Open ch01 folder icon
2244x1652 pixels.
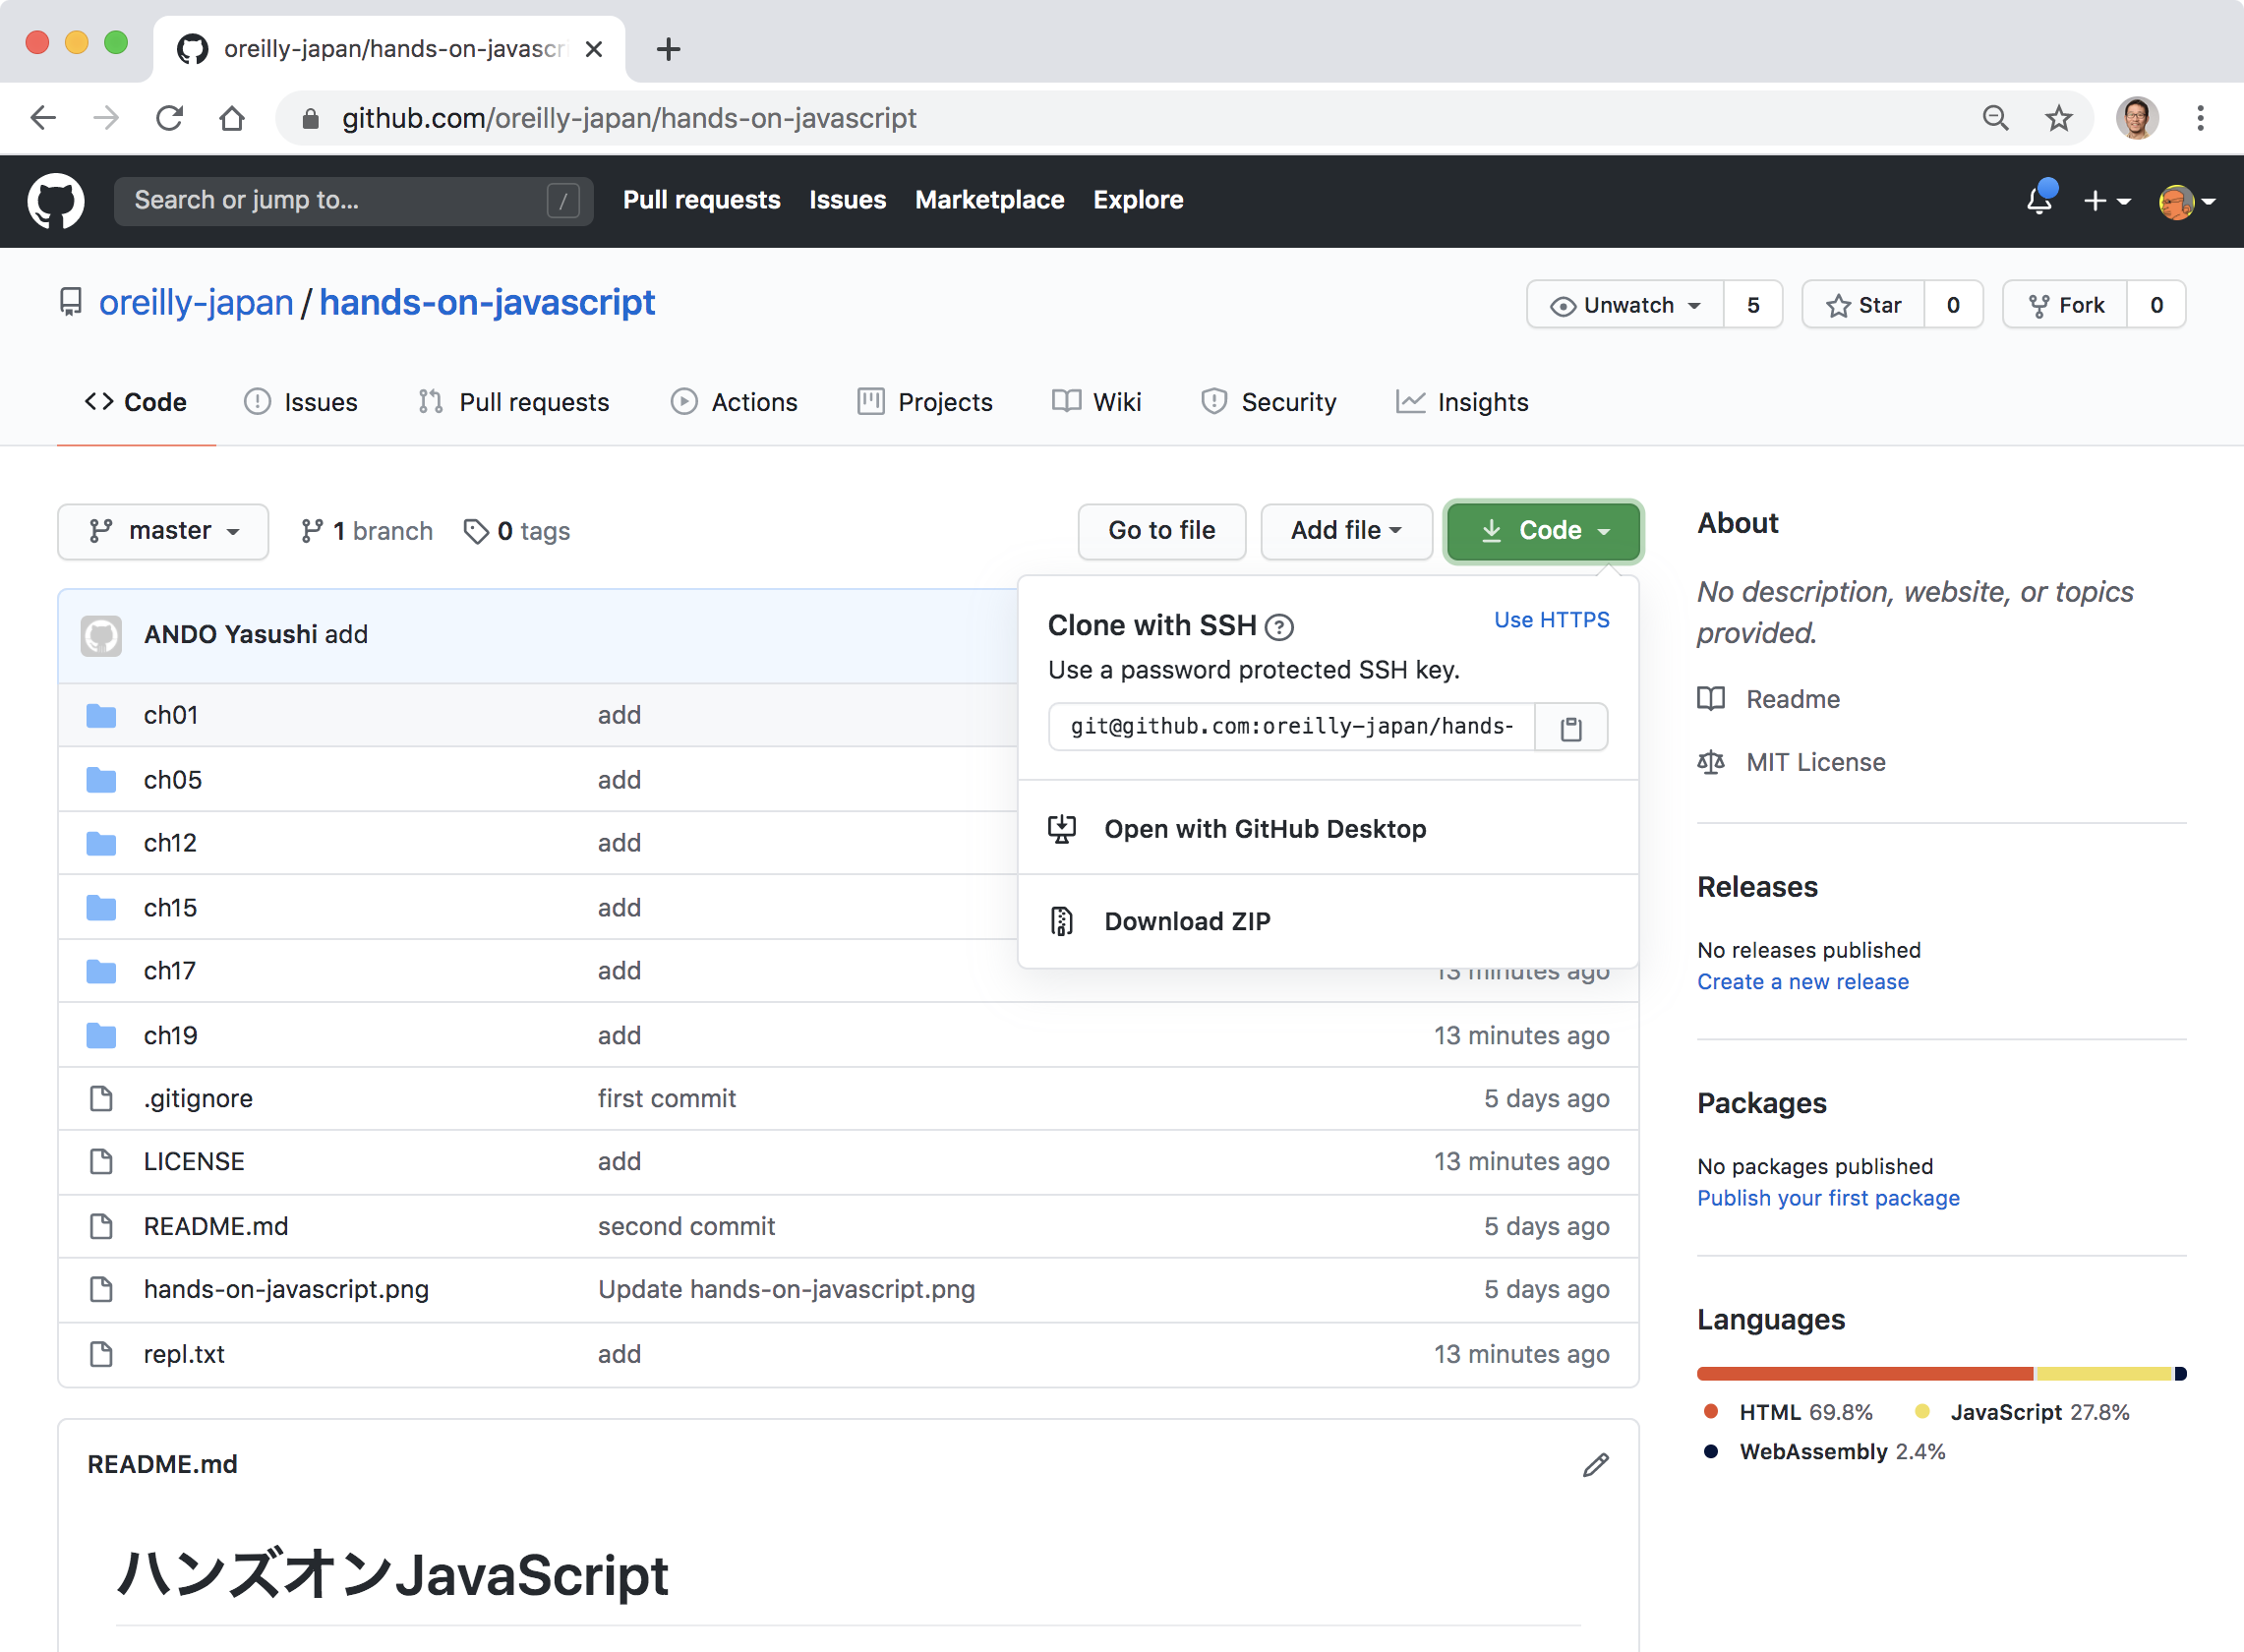tap(101, 716)
